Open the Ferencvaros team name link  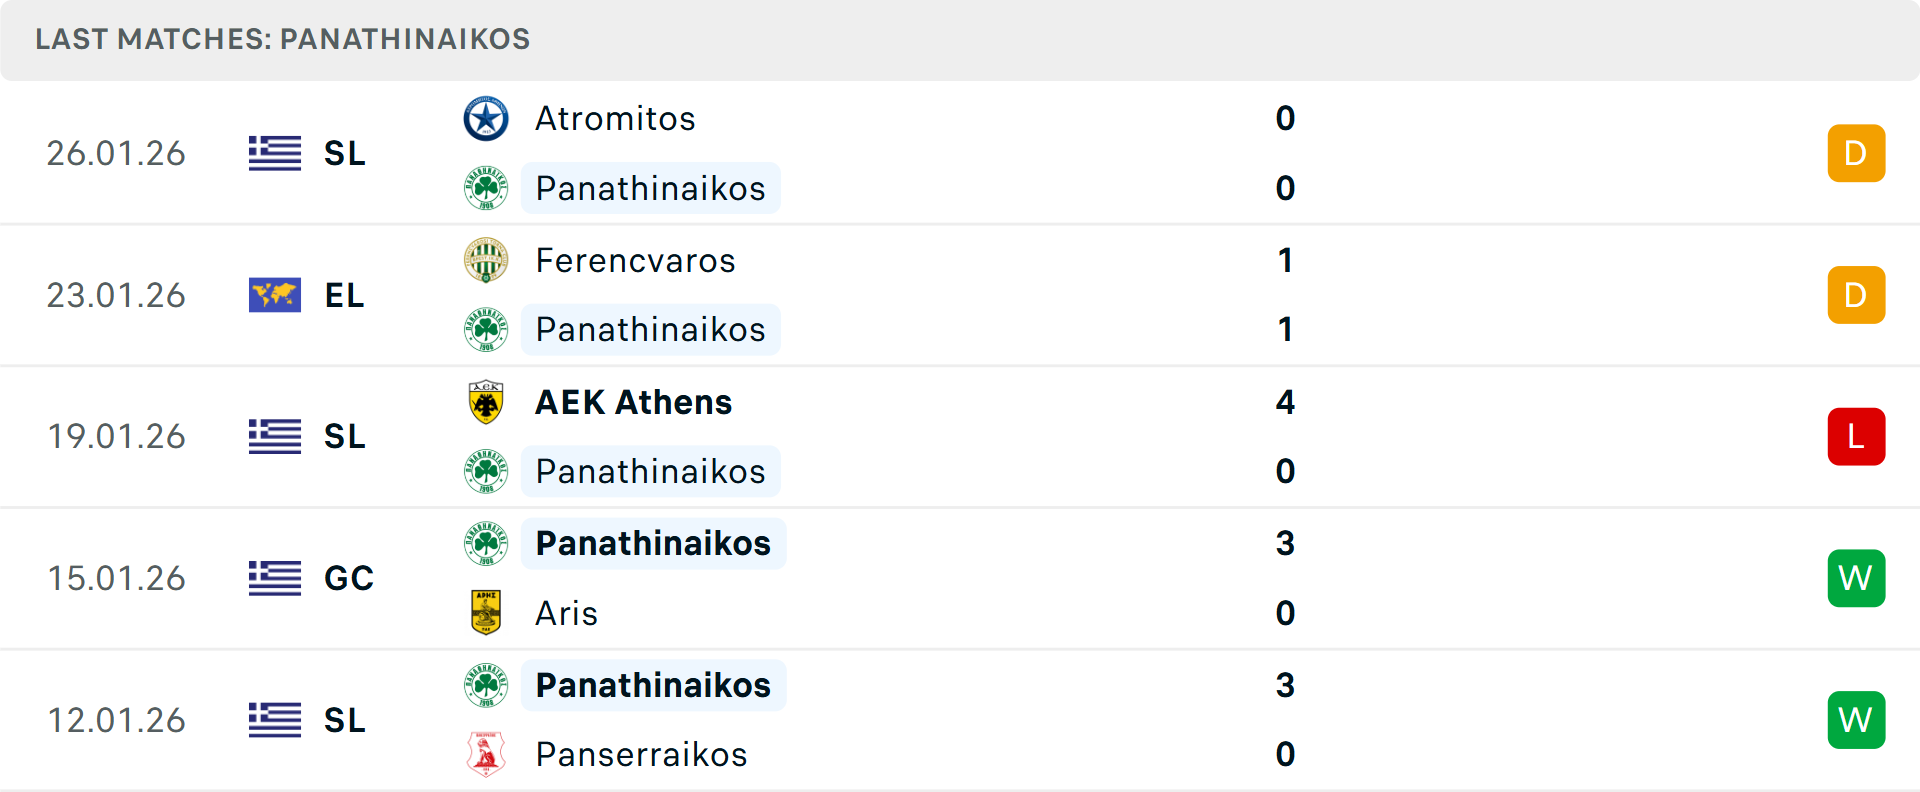pos(635,260)
